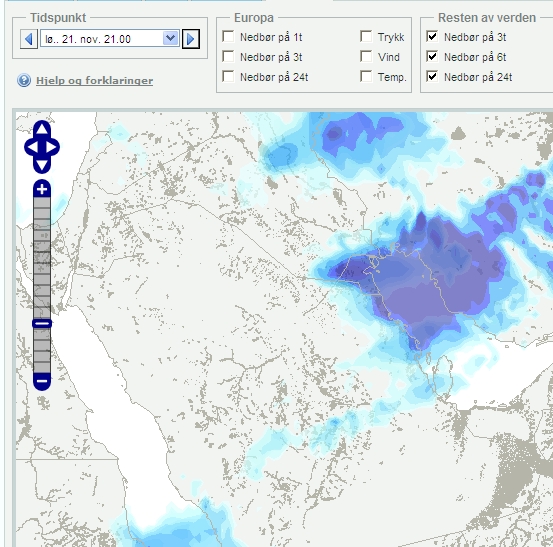Viewport: 553px width, 547px height.
Task: Toggle the Vind checkbox
Action: pyautogui.click(x=366, y=56)
